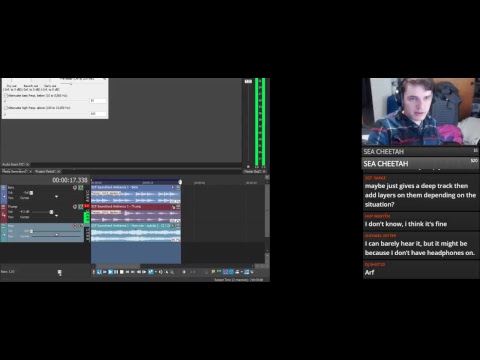Select the Envelope Edit tool
The image size is (480, 360).
161,272
